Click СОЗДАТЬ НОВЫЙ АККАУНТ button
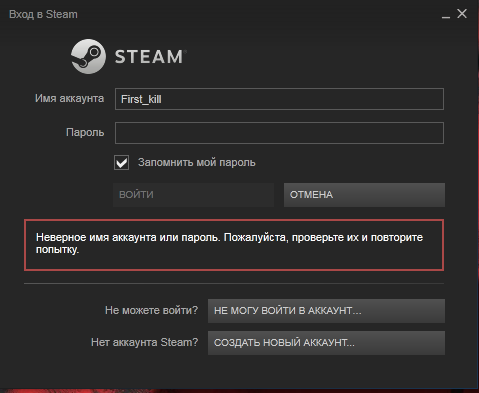This screenshot has width=479, height=393. [326, 343]
